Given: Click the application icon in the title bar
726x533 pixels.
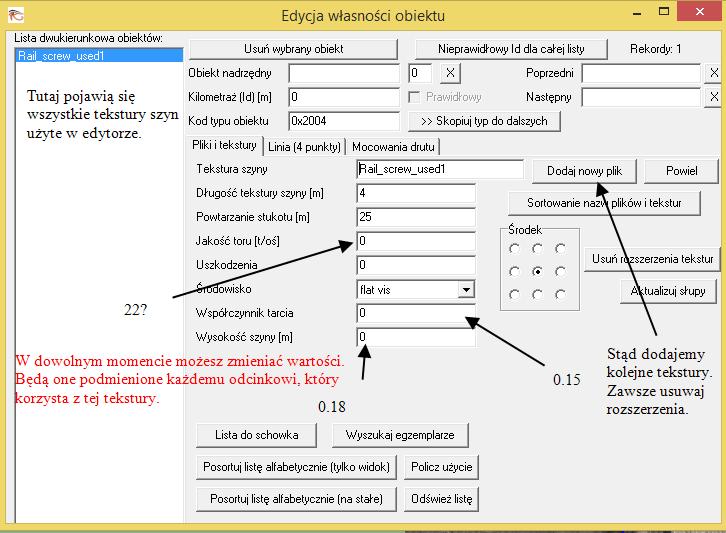Looking at the screenshot, I should click(15, 15).
